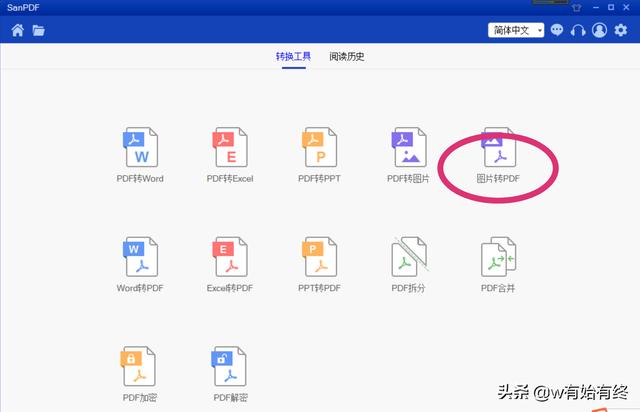Select the PDF合并 merge tool icon
The height and width of the screenshot is (412, 640).
click(x=498, y=257)
